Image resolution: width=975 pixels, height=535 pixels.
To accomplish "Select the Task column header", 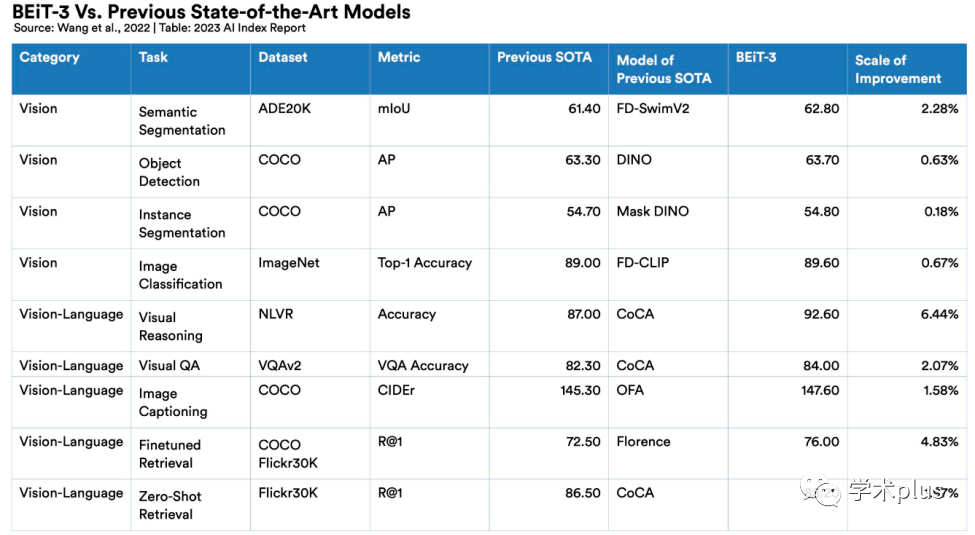I will pyautogui.click(x=153, y=58).
